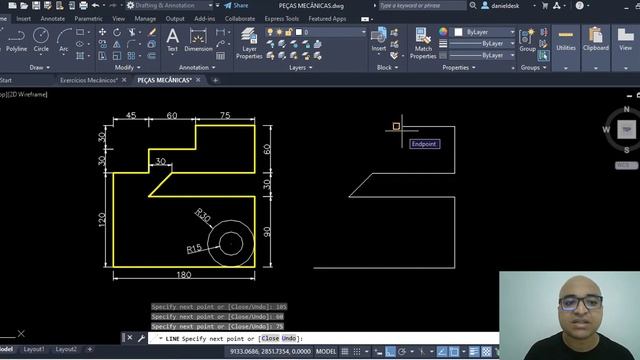Select the Polyline tool
640x360 pixels.
pos(16,40)
